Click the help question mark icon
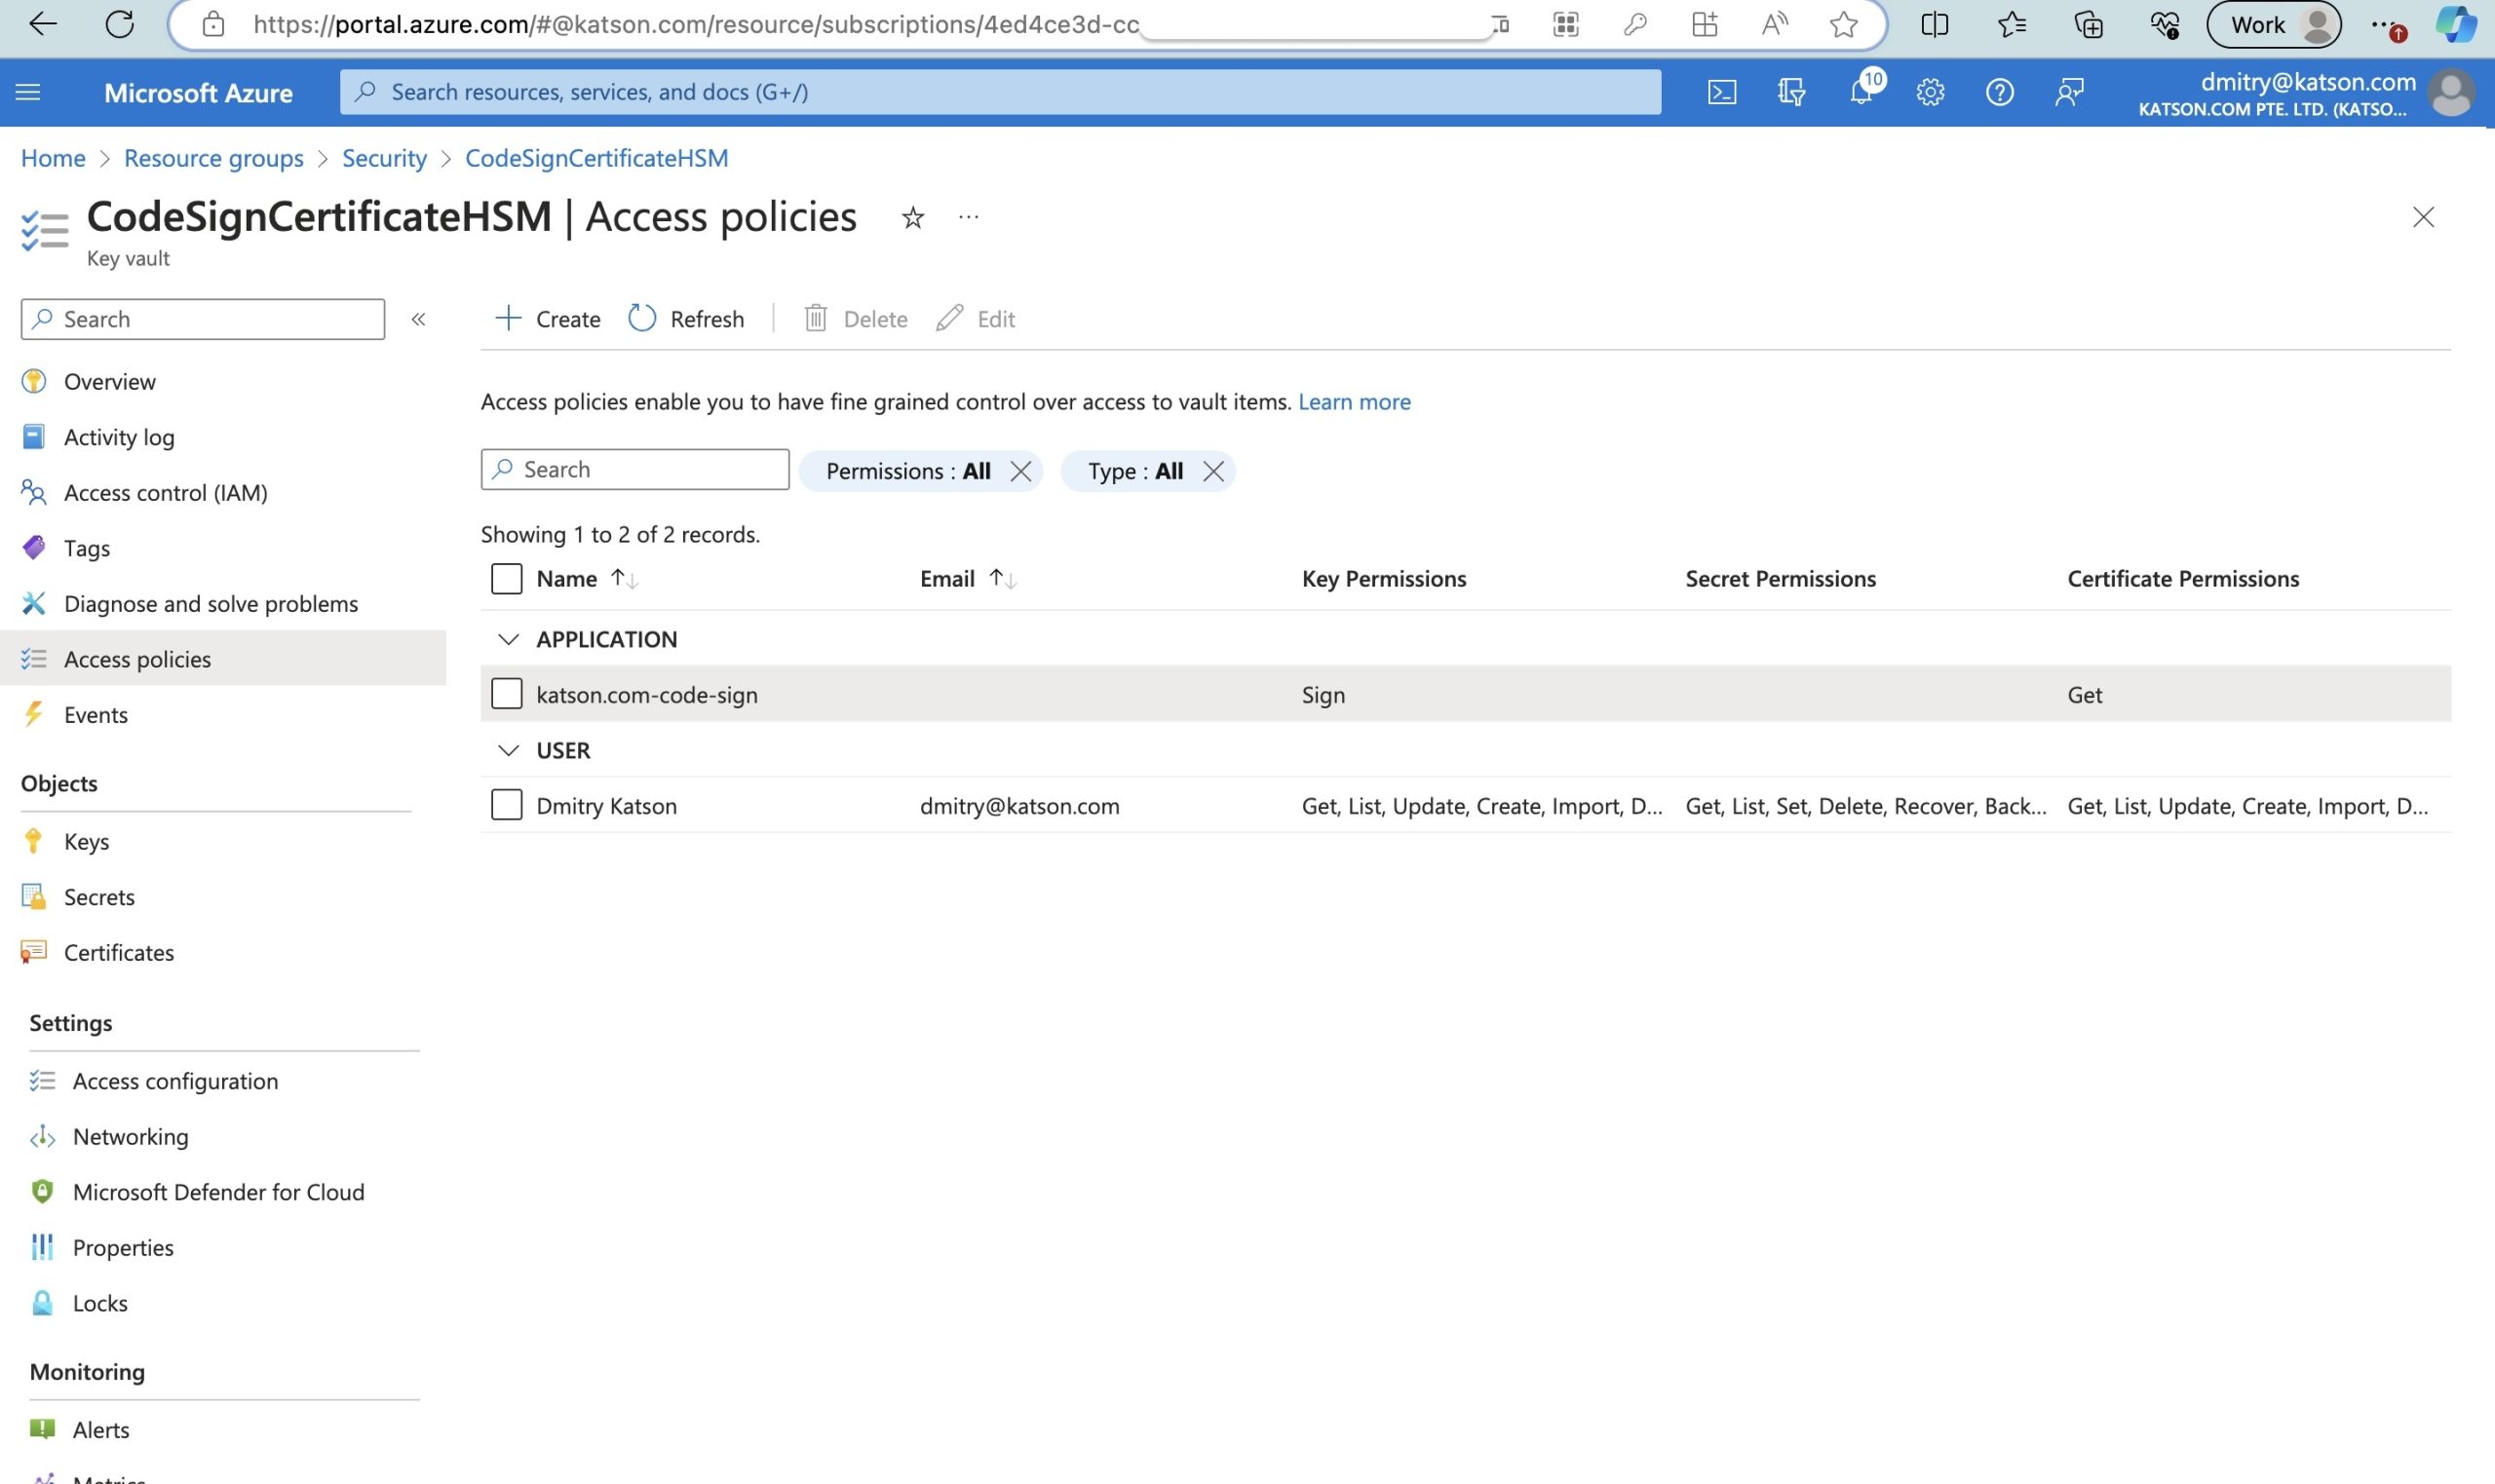The image size is (2495, 1484). pyautogui.click(x=1999, y=92)
